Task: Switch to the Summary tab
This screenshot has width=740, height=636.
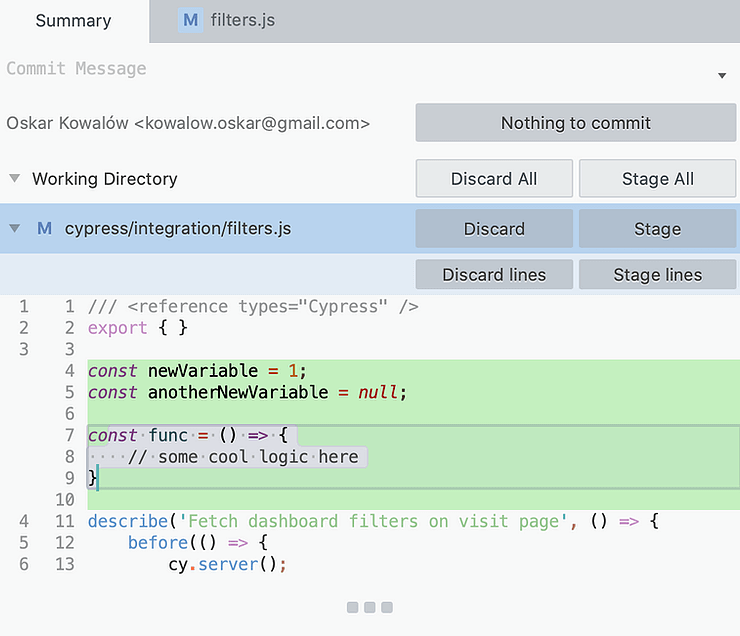Action: (74, 21)
